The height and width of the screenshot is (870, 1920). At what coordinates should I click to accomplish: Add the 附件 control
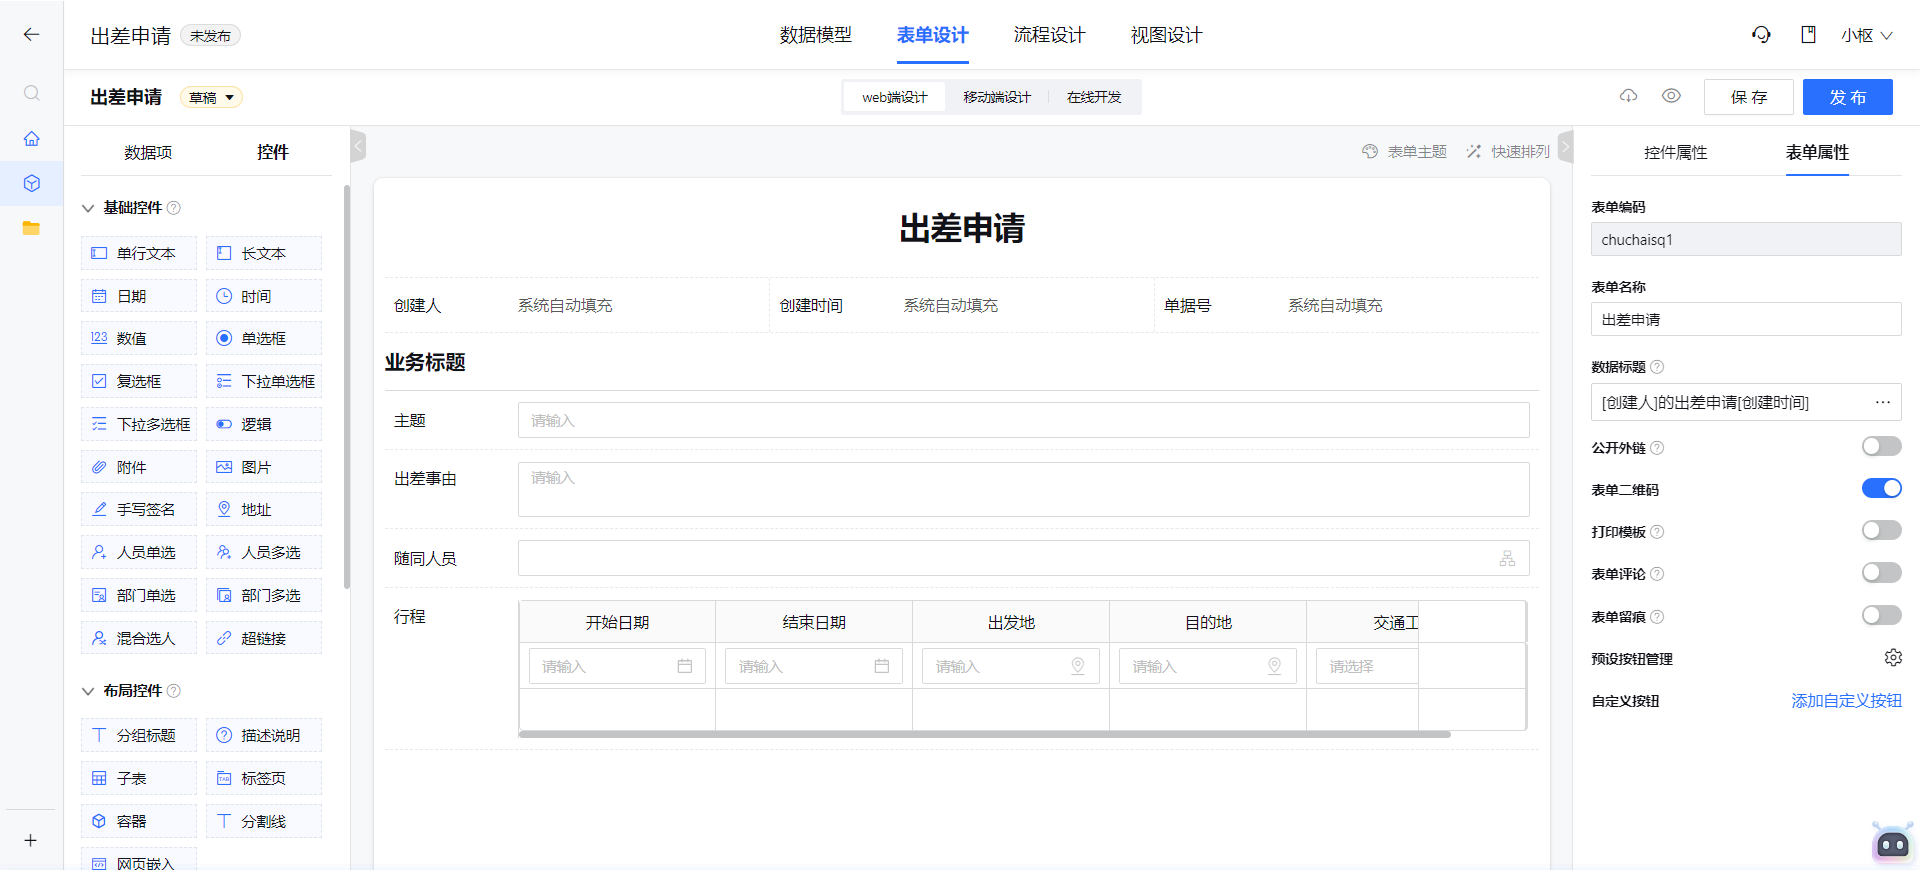(139, 467)
